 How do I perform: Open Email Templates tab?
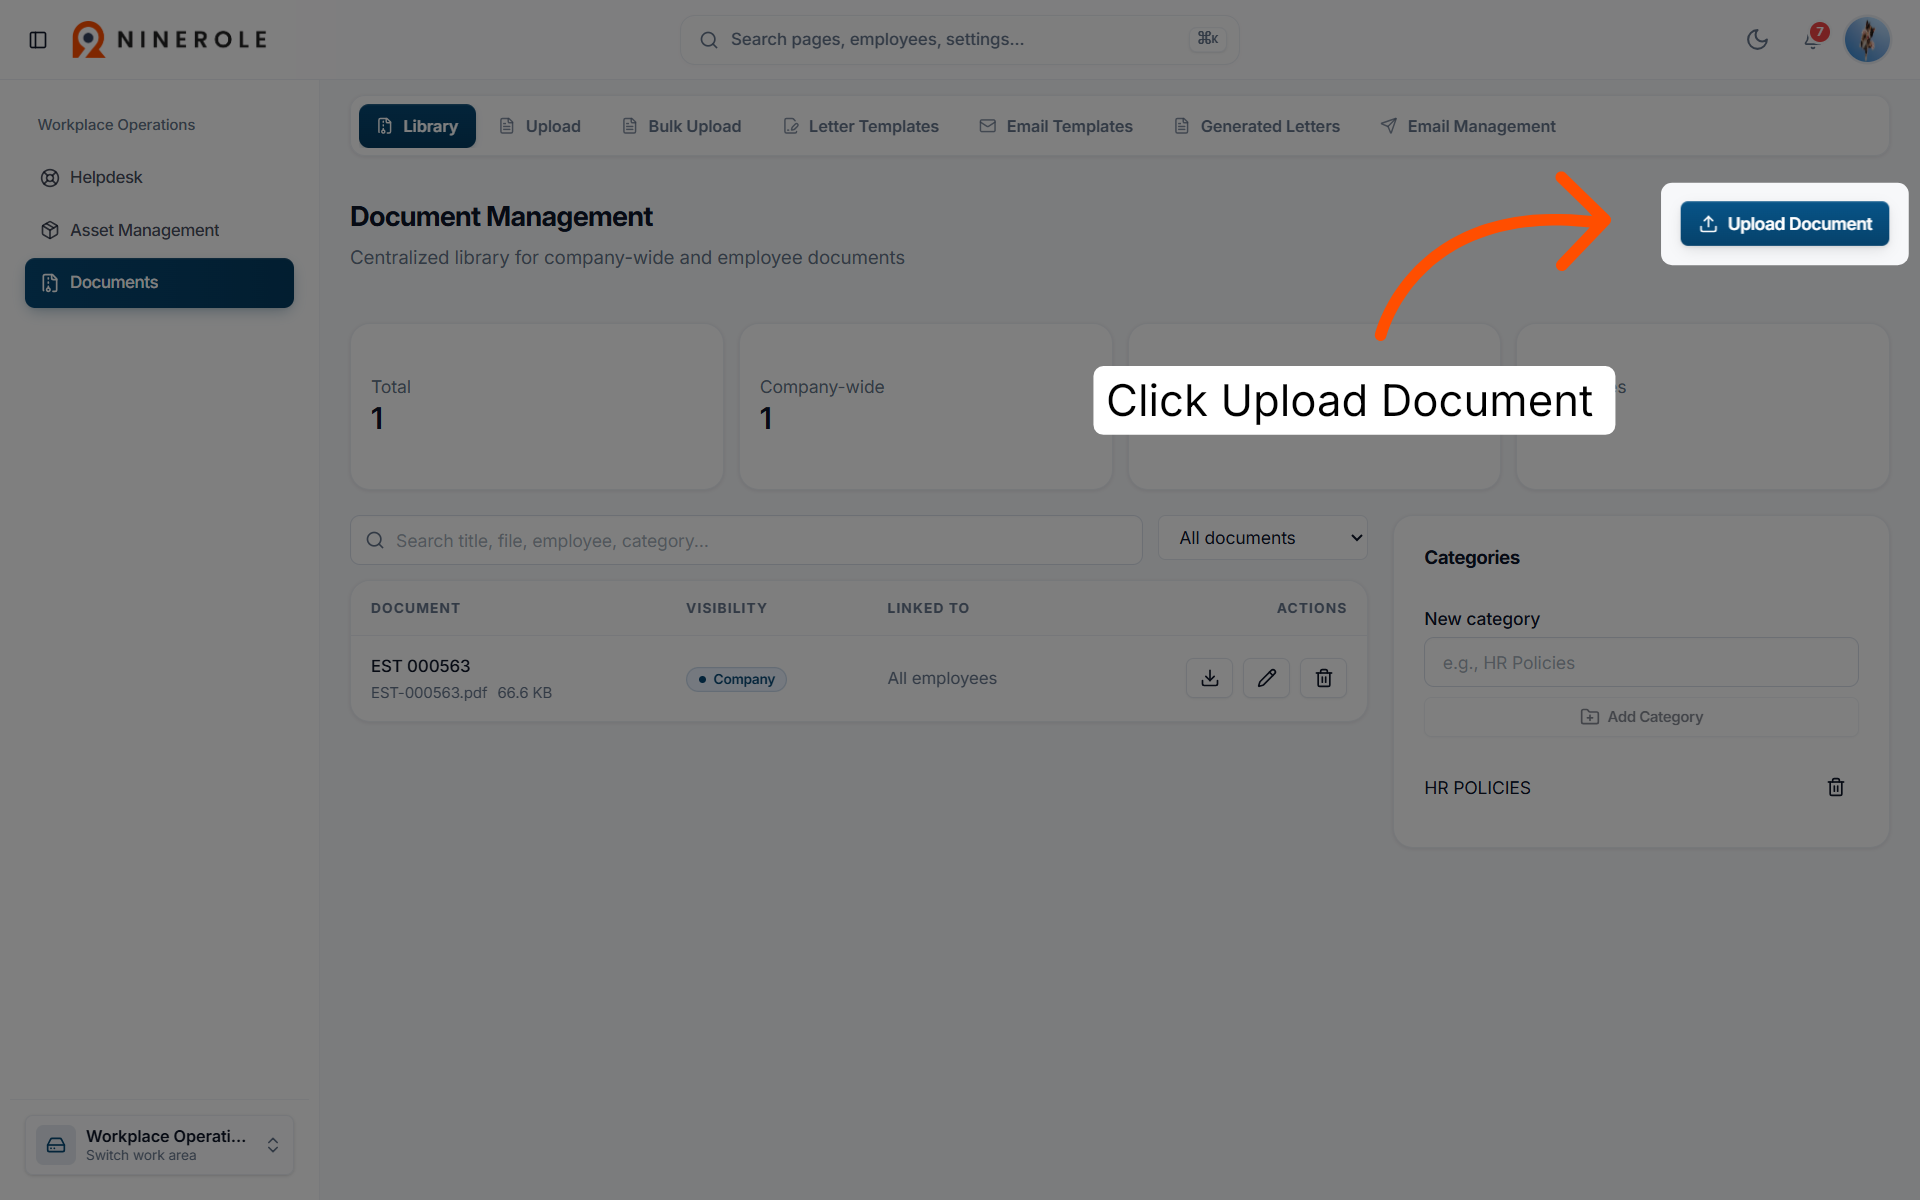coord(1056,126)
